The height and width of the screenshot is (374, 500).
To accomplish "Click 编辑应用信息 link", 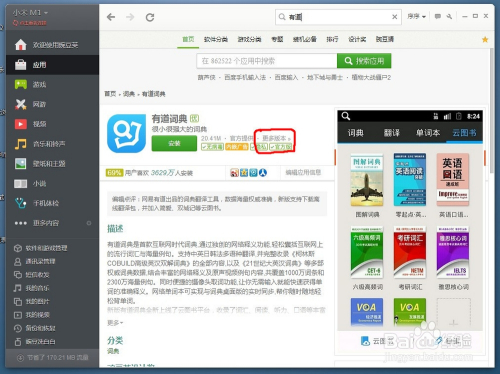I will pos(303,172).
